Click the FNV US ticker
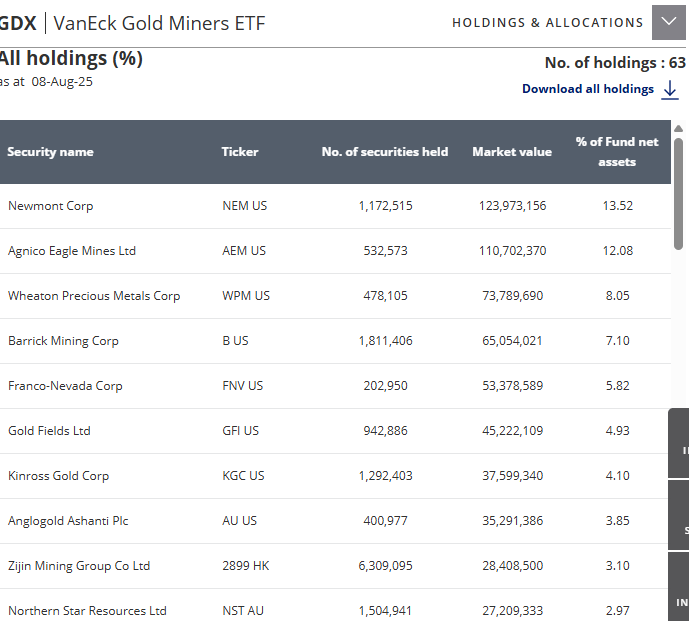Screen dimensions: 689x621 click(x=243, y=386)
